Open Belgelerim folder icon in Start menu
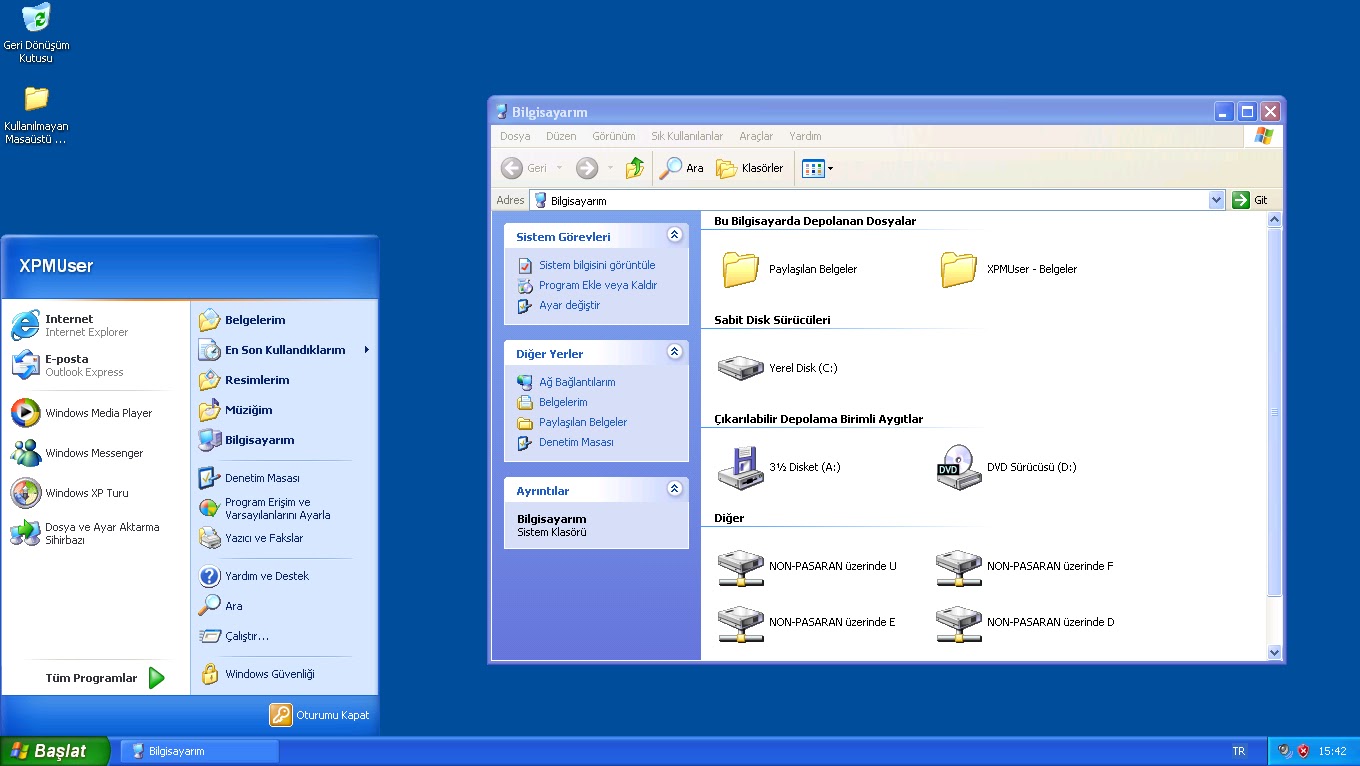 pos(209,320)
